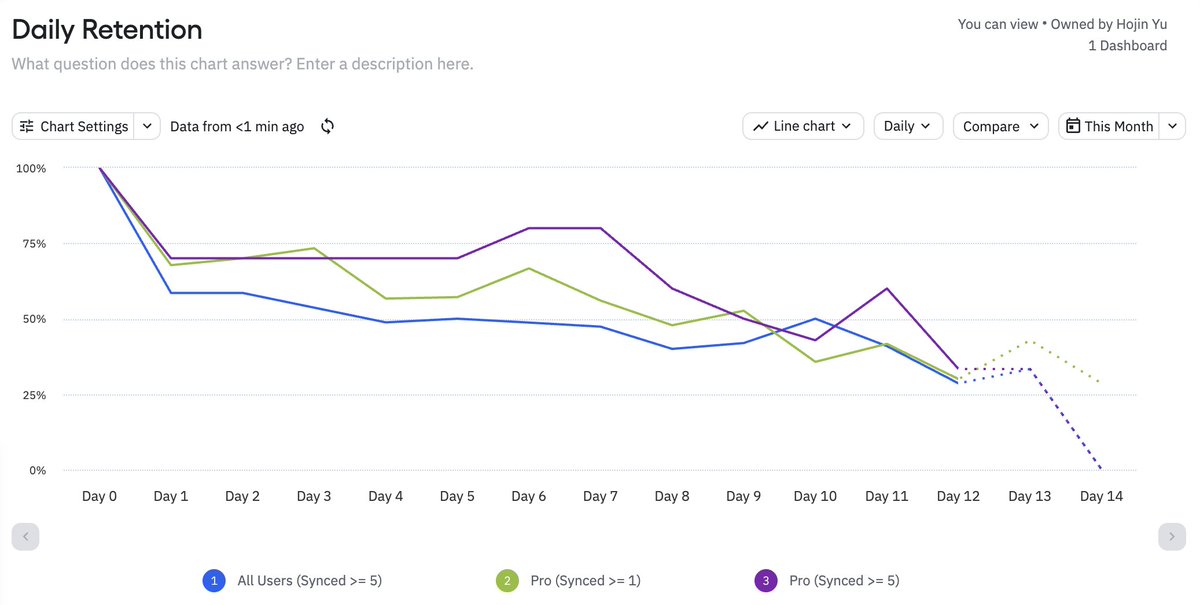
Task: Click the calendar icon beside This Month
Action: 1073,126
